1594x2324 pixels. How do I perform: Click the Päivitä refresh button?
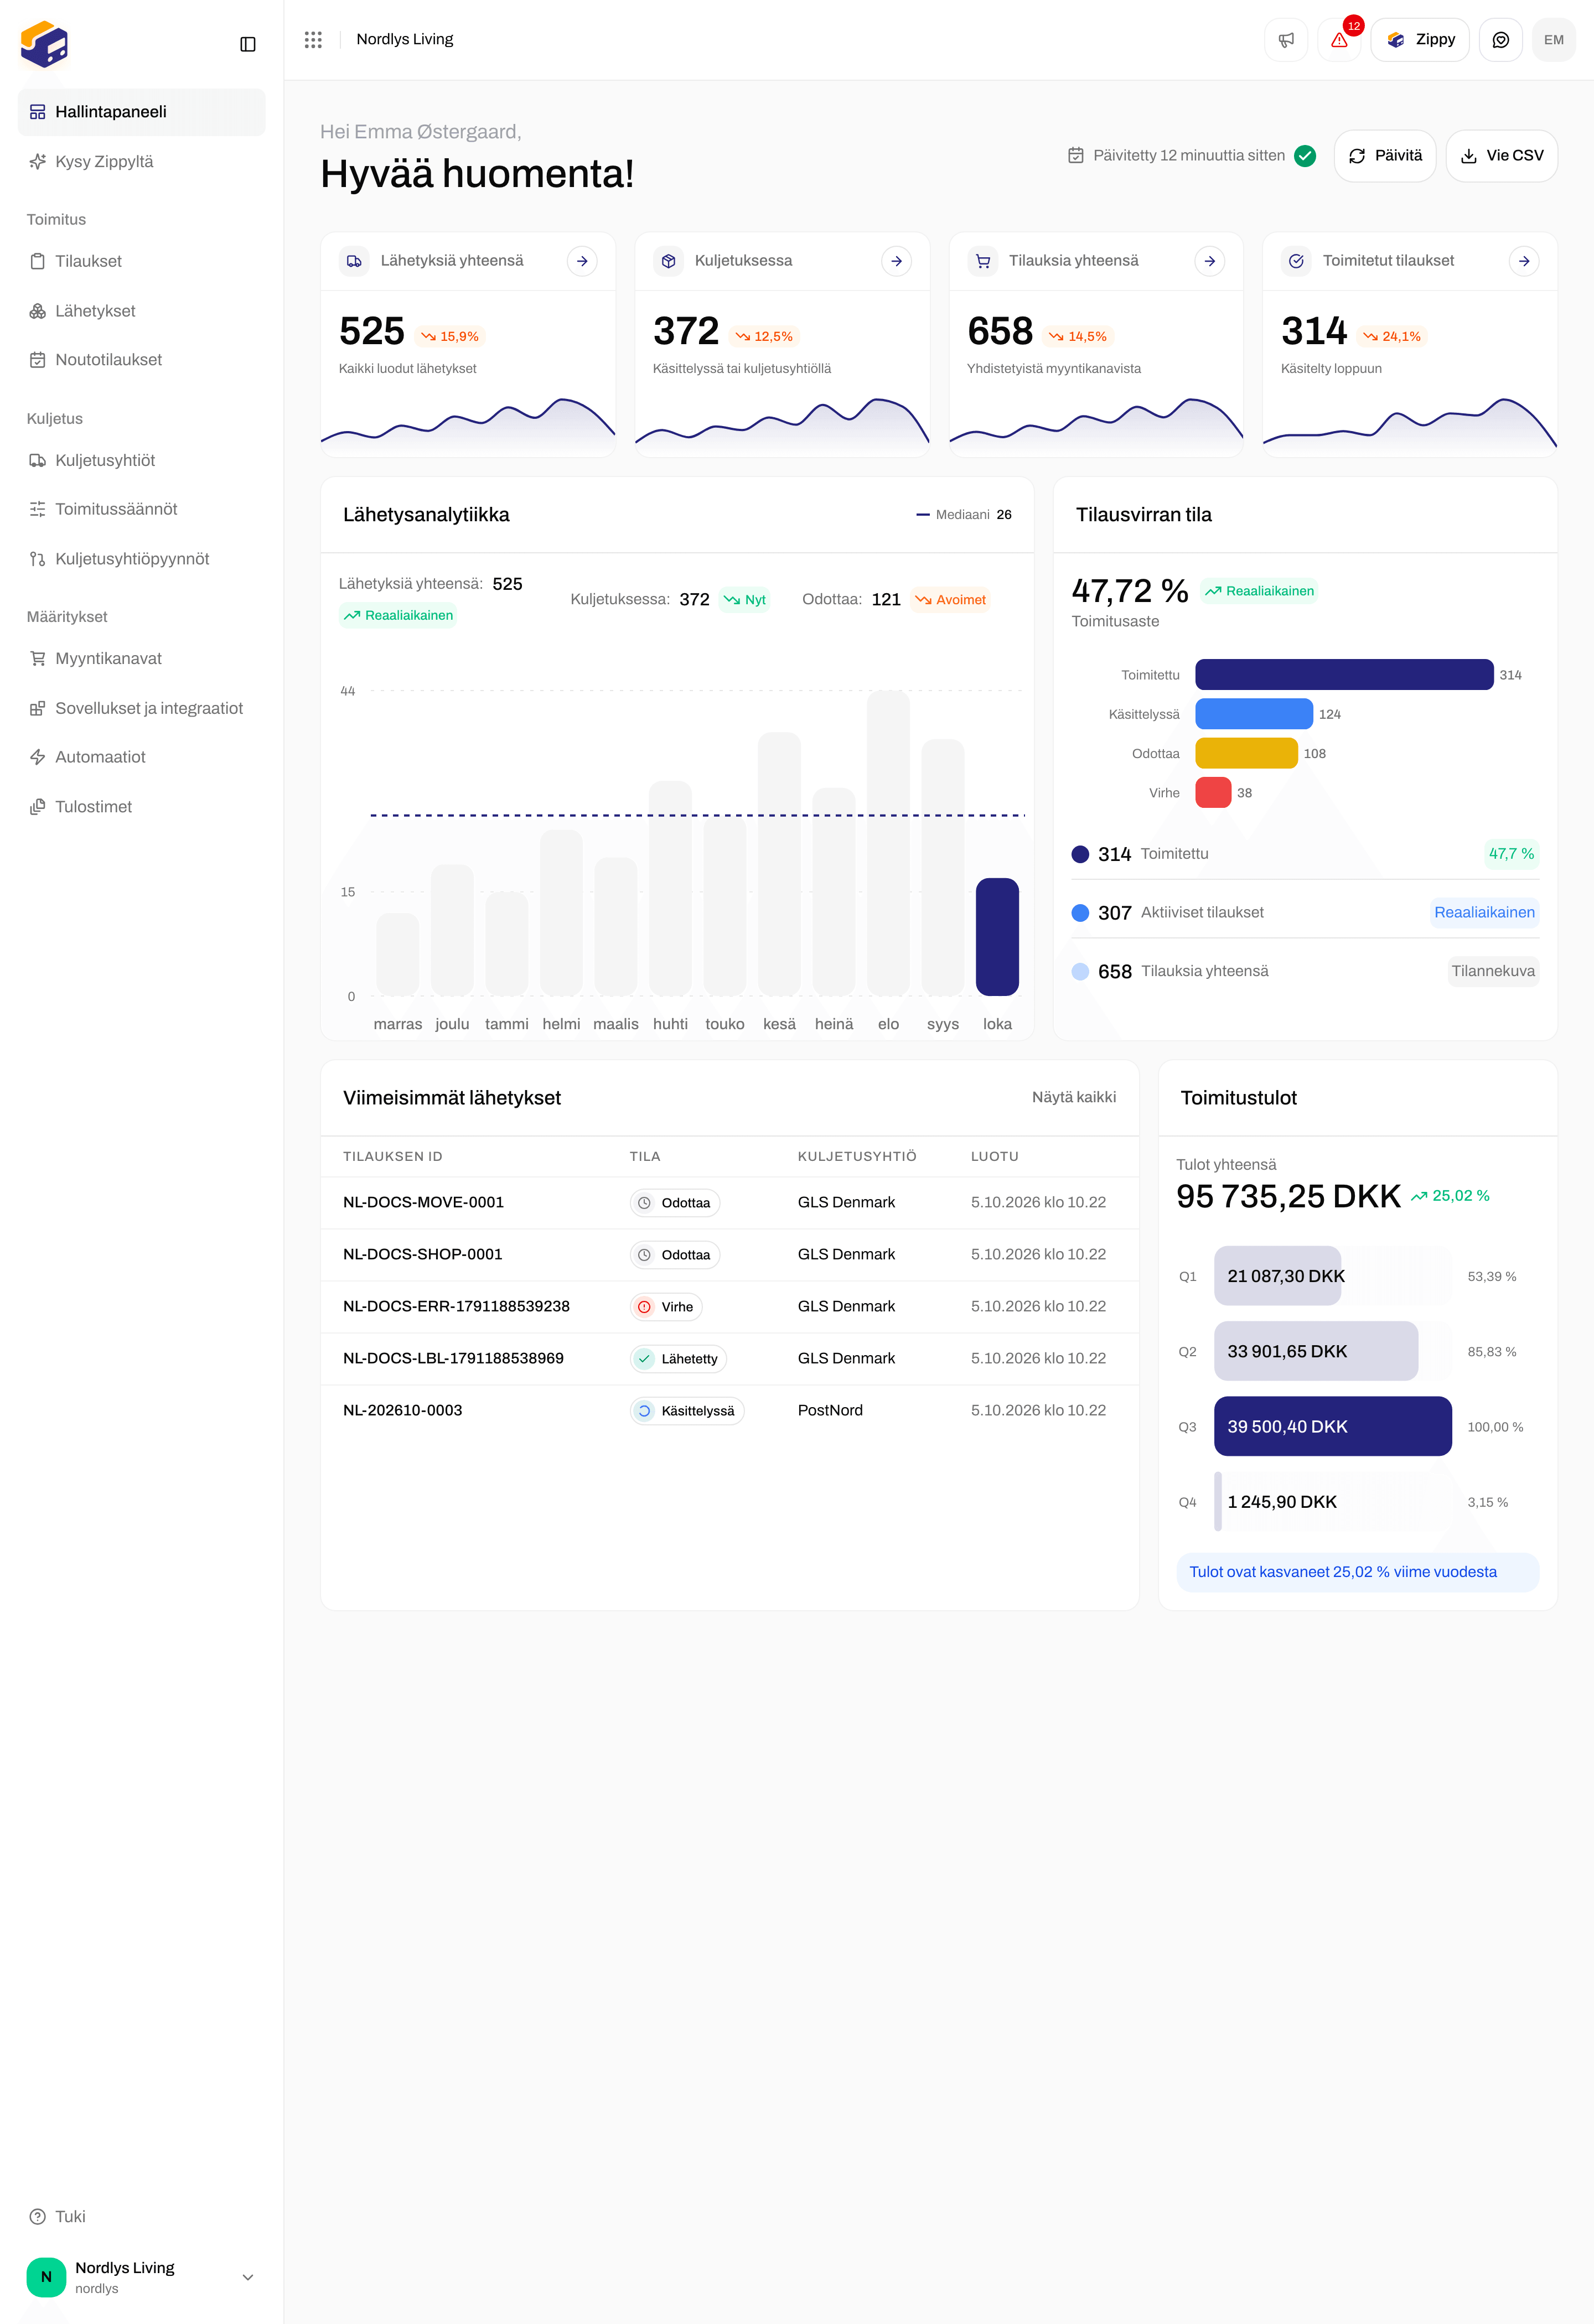tap(1384, 156)
